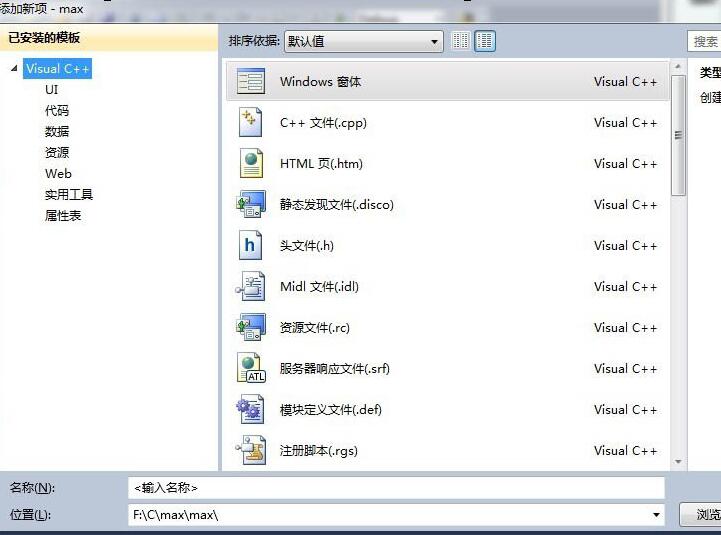Select the 代码 template category
Viewport: 721px width, 535px height.
(x=57, y=110)
